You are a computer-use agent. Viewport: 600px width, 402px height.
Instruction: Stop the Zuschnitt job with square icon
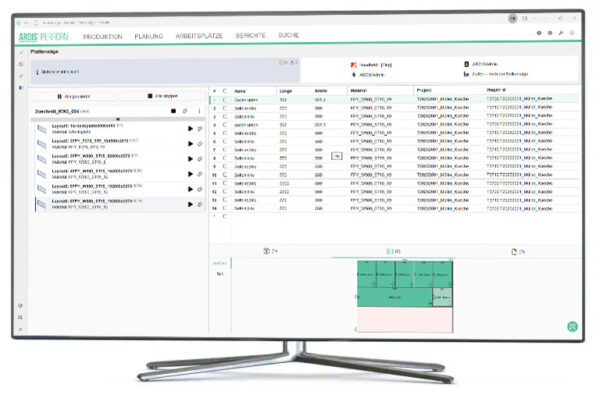[173, 111]
